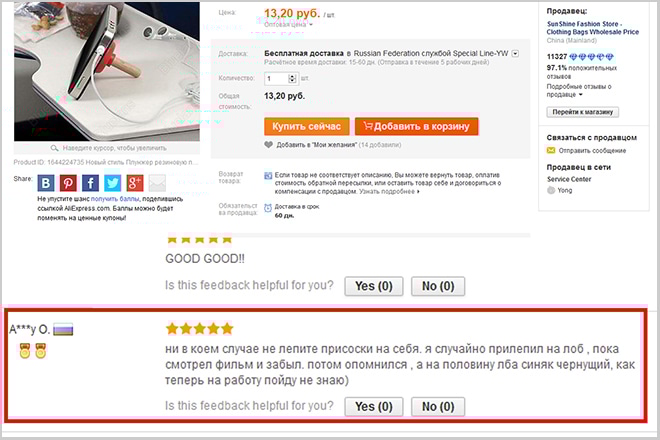Click Купить сейчас button
Screen dimensions: 660x440
307,126
